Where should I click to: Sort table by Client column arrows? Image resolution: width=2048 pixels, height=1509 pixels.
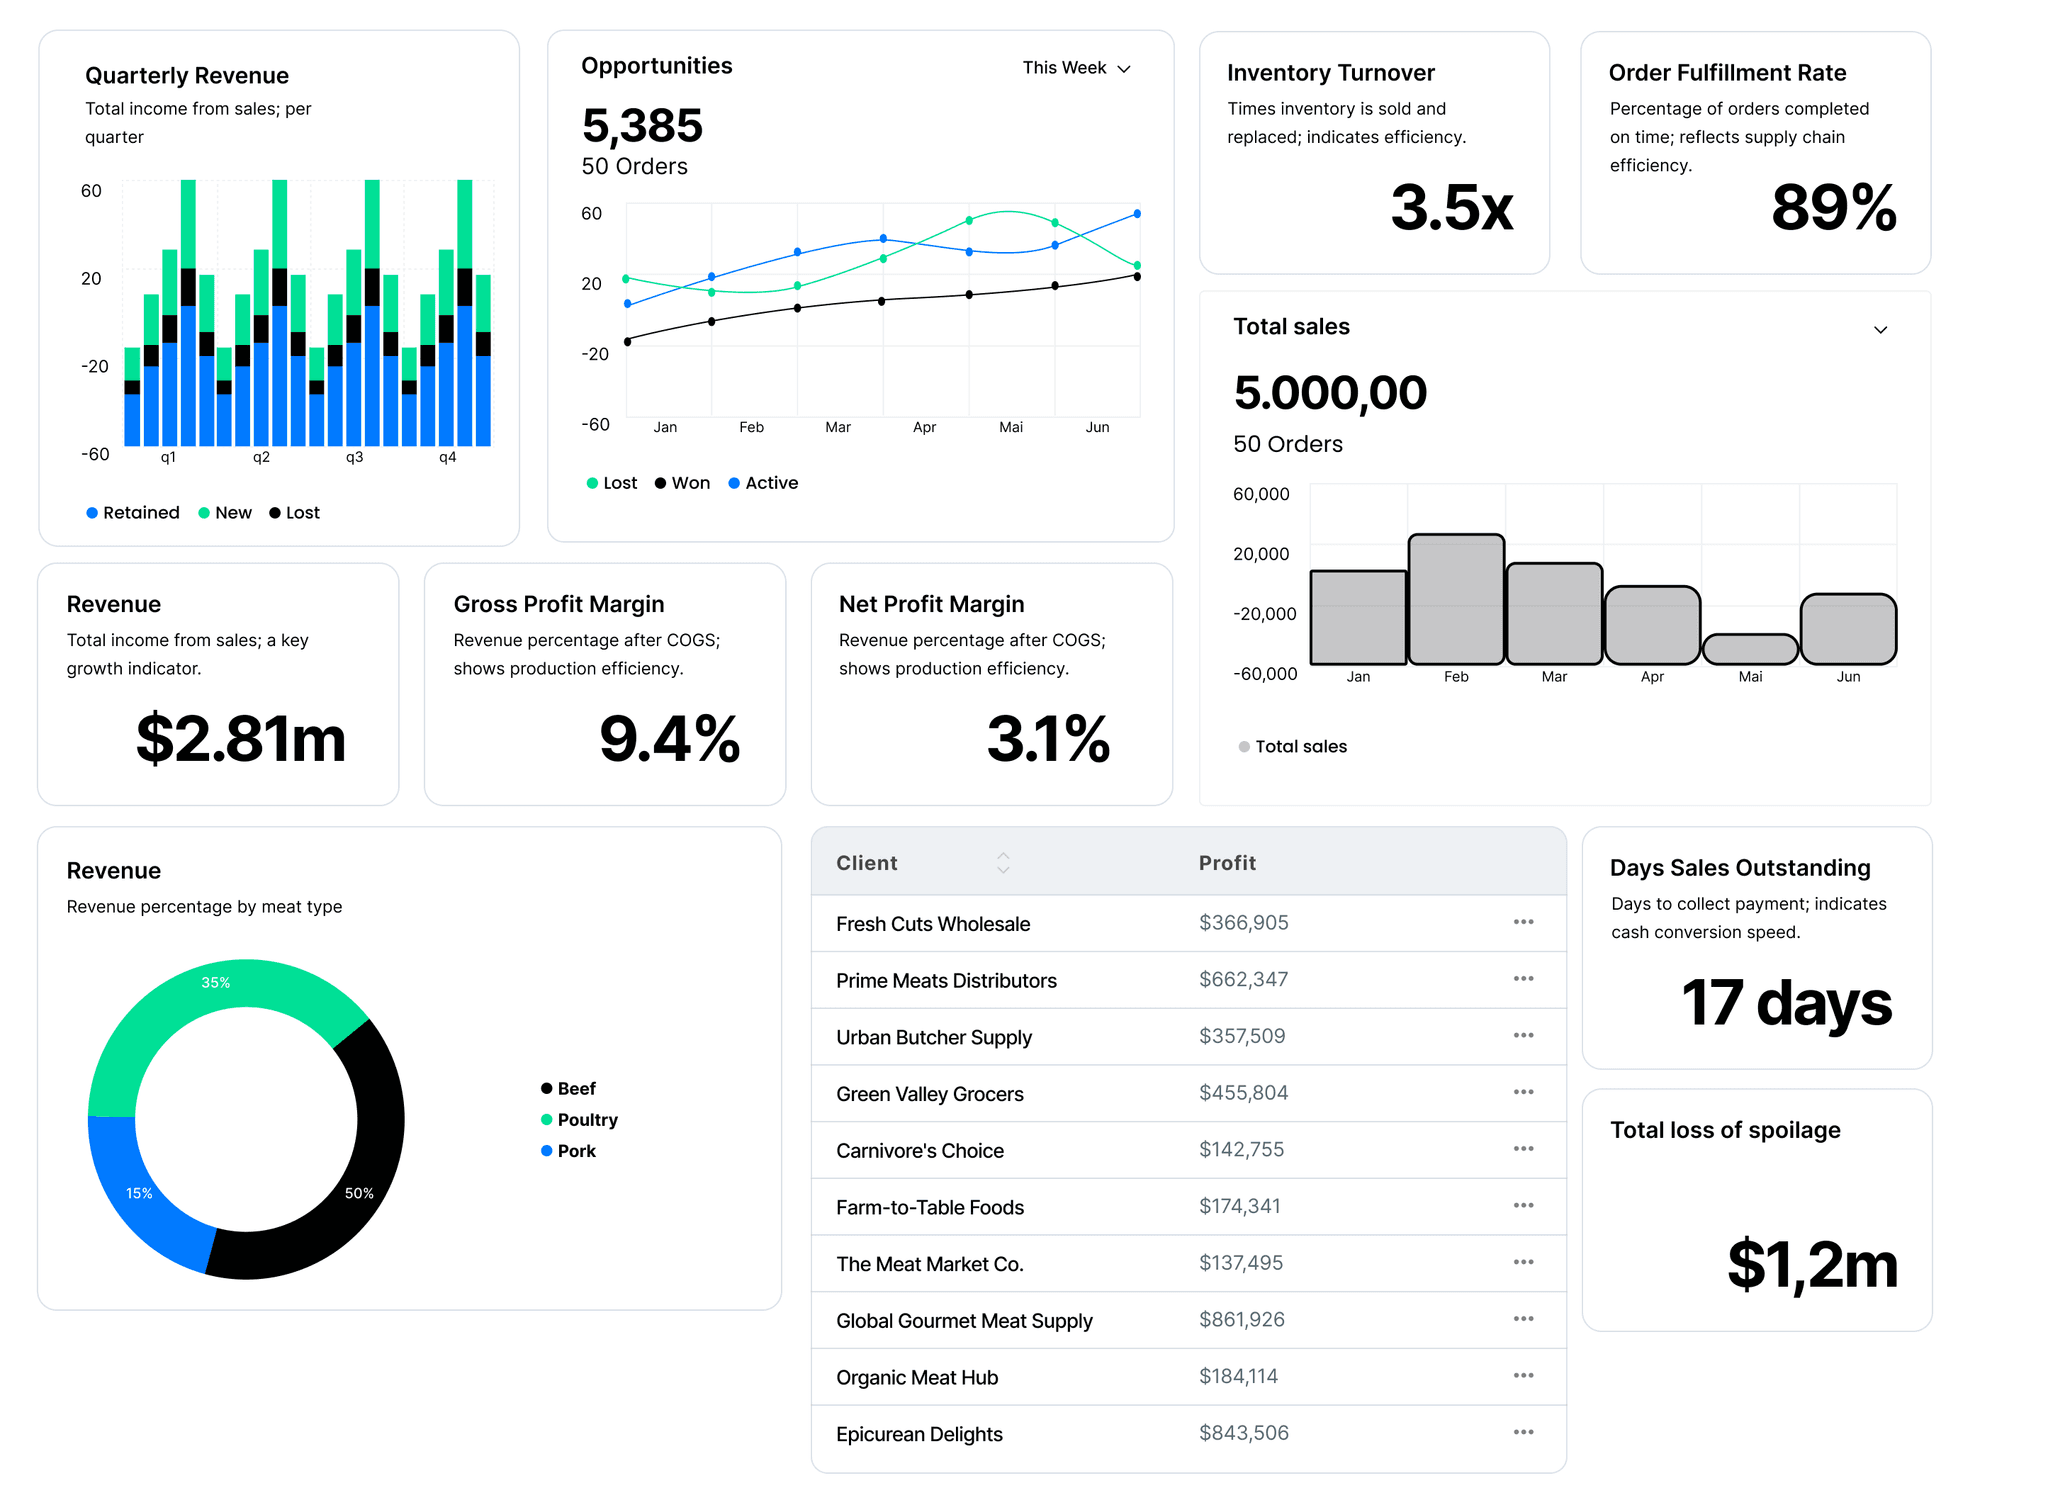1003,863
